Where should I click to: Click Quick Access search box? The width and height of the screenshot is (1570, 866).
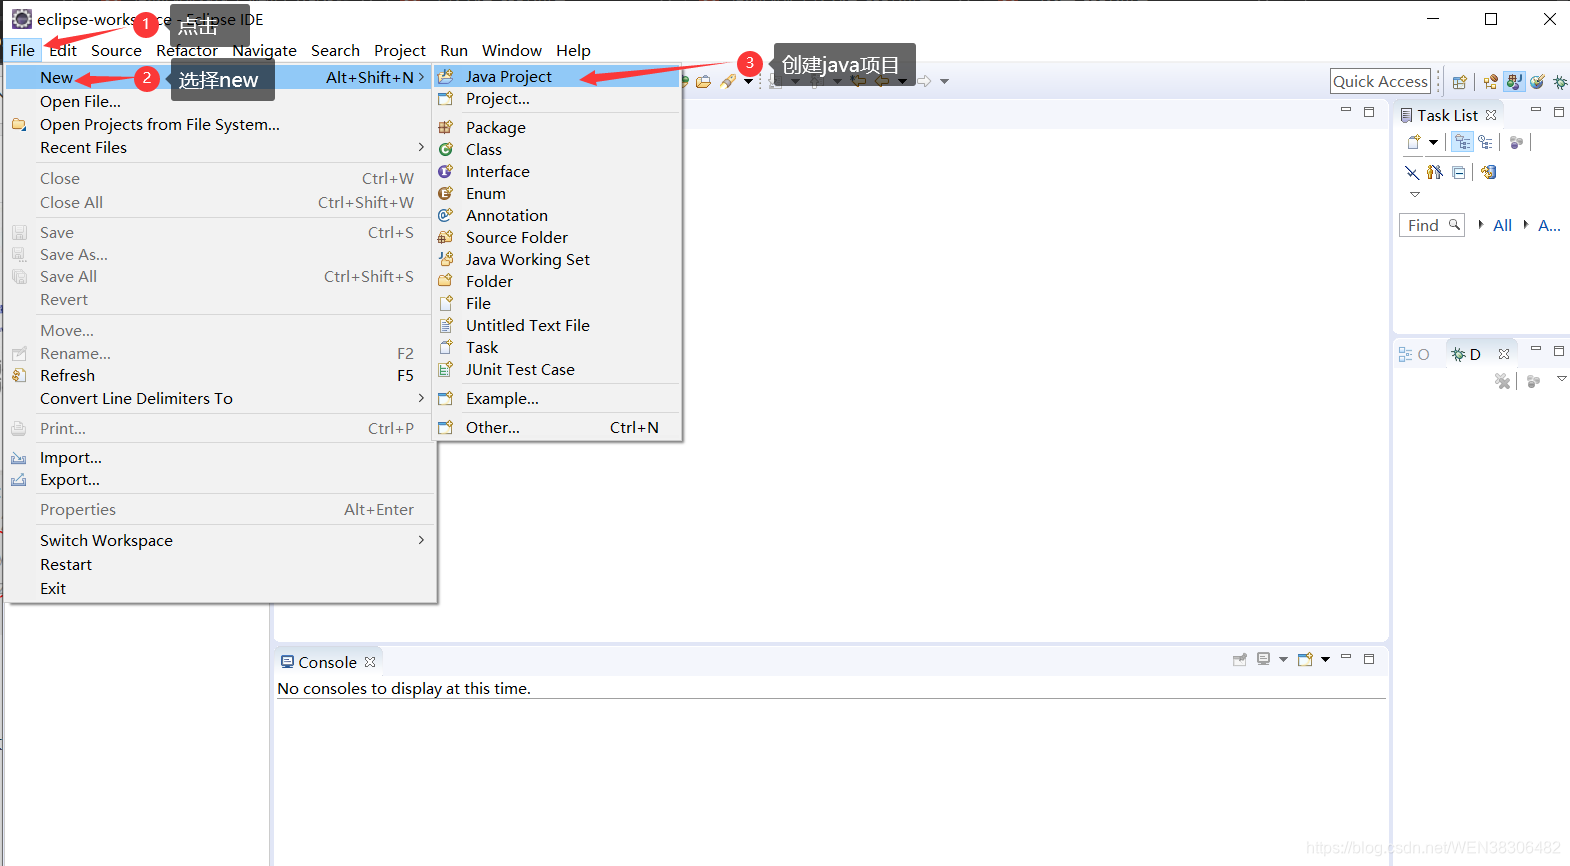click(x=1380, y=81)
